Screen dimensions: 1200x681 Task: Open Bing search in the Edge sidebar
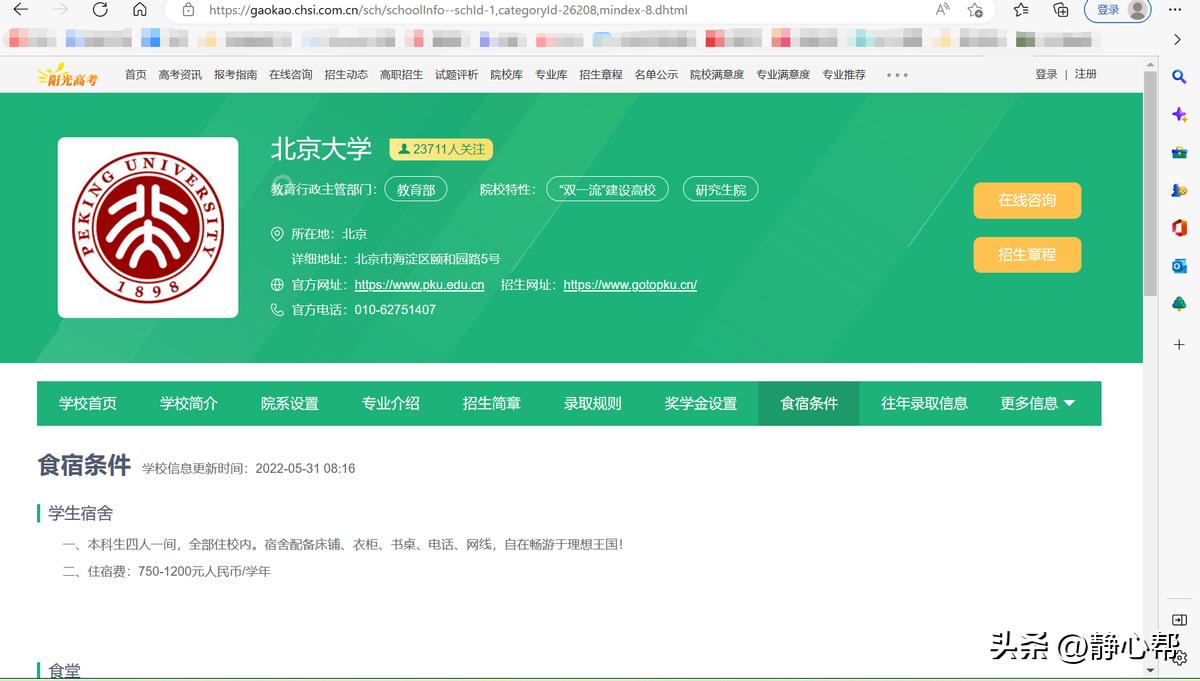point(1178,75)
